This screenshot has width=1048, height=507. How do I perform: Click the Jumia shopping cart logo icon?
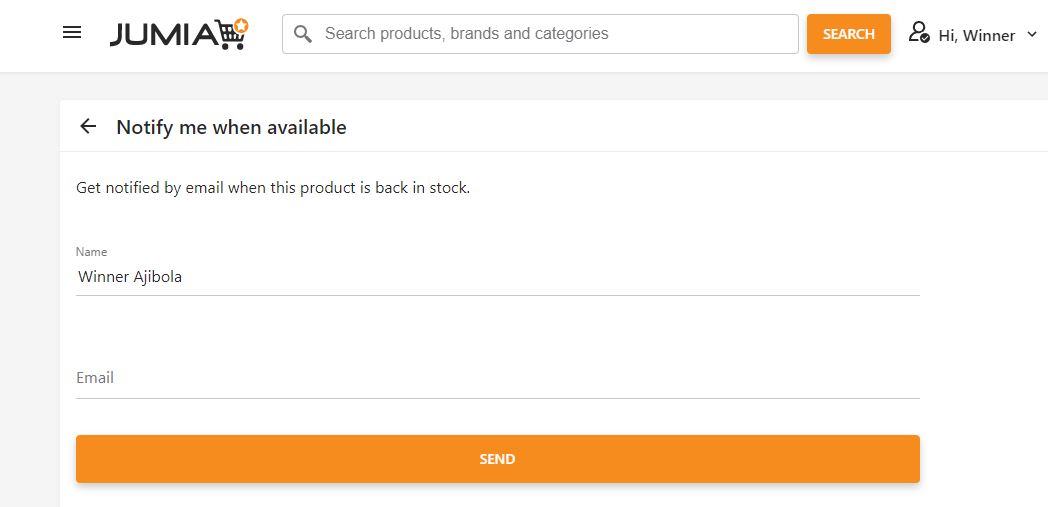232,37
